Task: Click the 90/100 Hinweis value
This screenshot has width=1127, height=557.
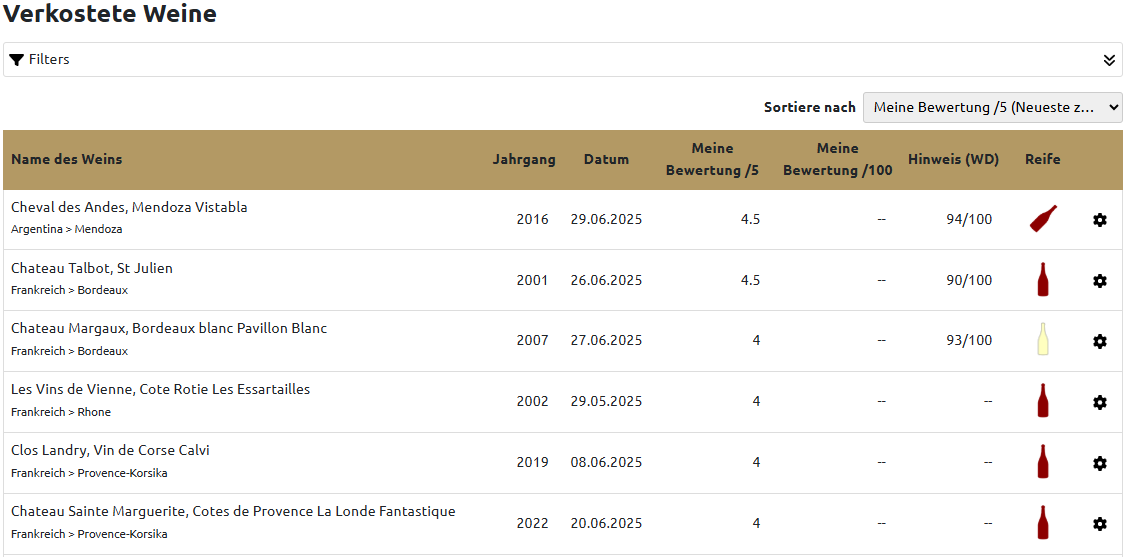Action: (x=969, y=280)
